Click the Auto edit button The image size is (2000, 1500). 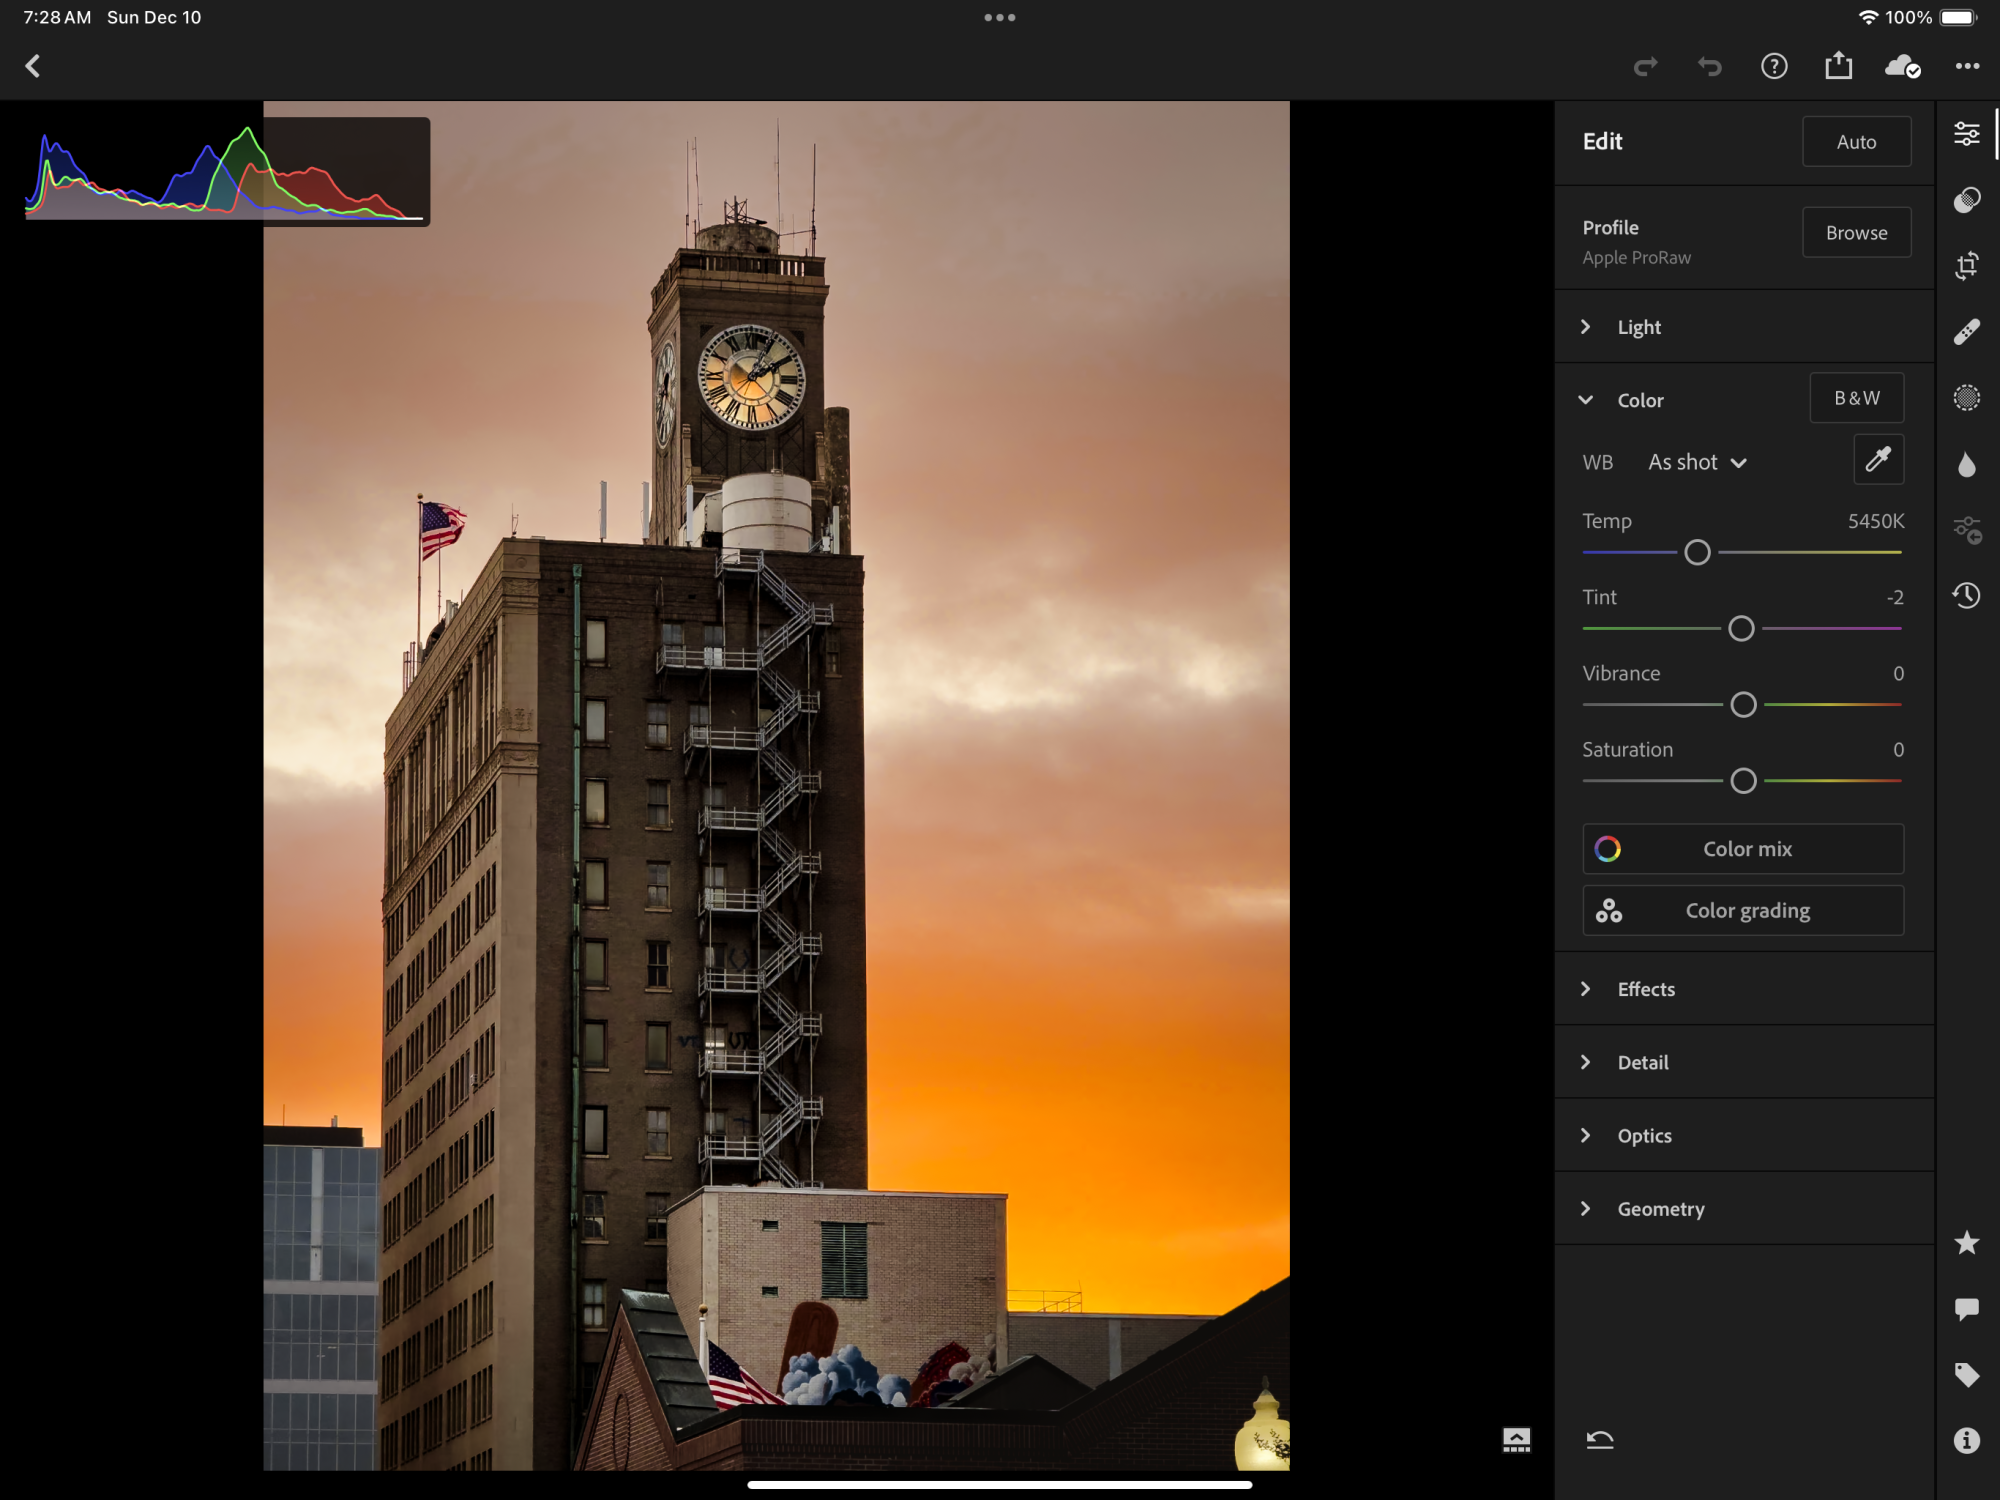click(1856, 142)
